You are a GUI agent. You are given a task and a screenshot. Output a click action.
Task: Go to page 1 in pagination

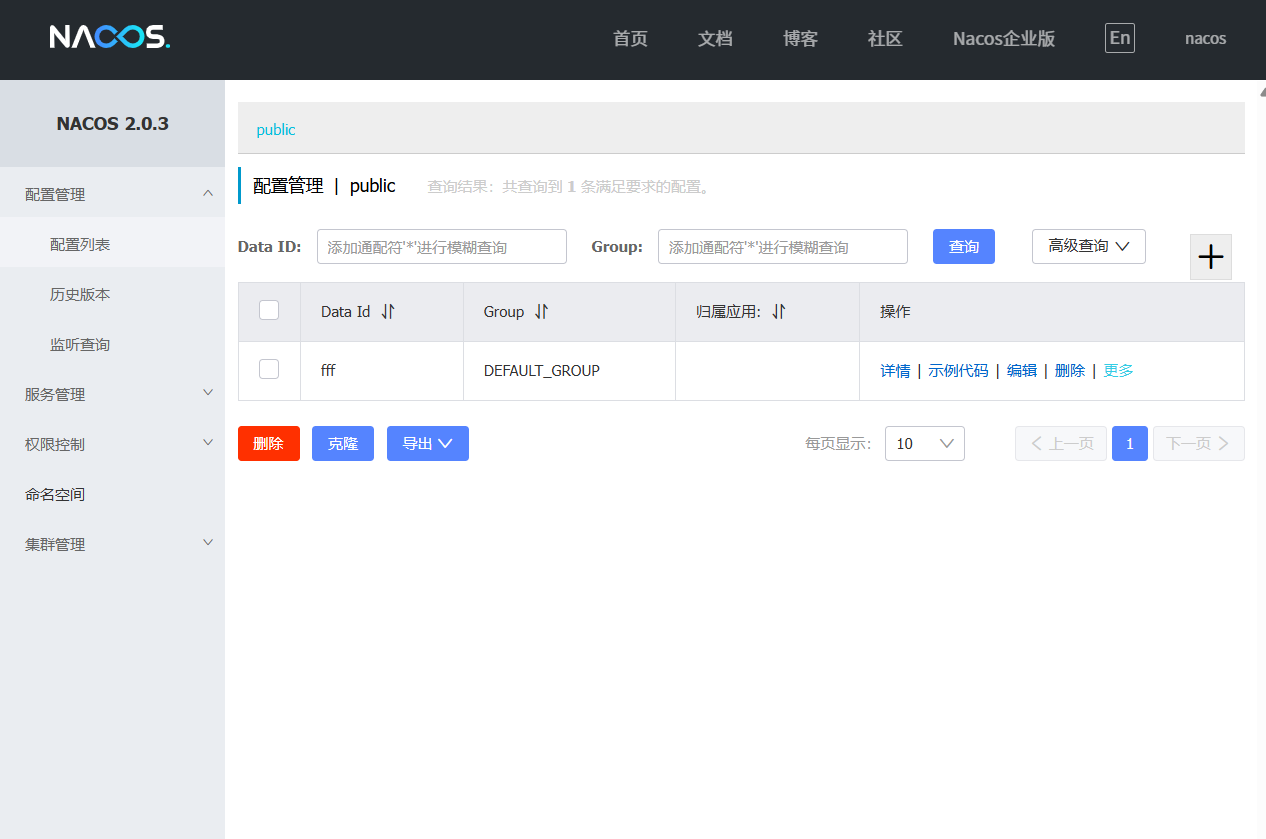click(x=1130, y=443)
